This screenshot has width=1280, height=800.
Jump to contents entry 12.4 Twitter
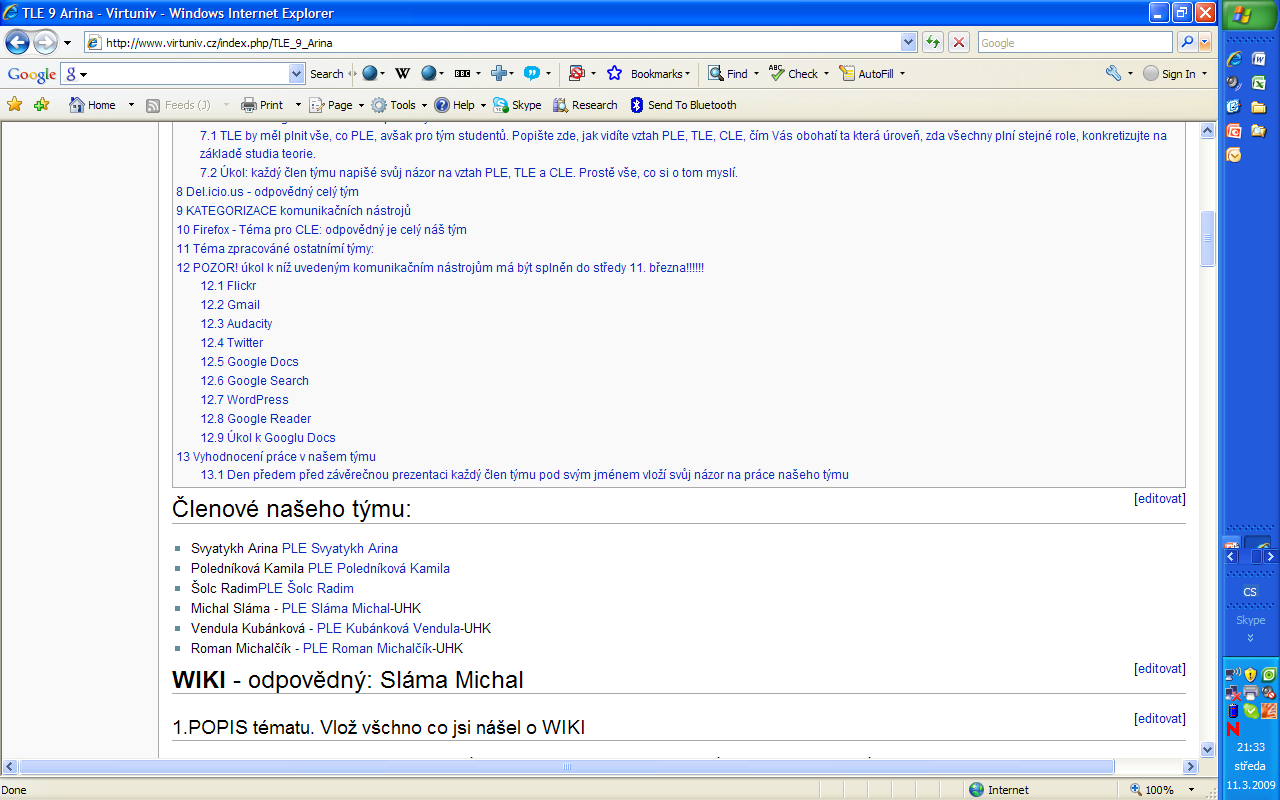(232, 343)
